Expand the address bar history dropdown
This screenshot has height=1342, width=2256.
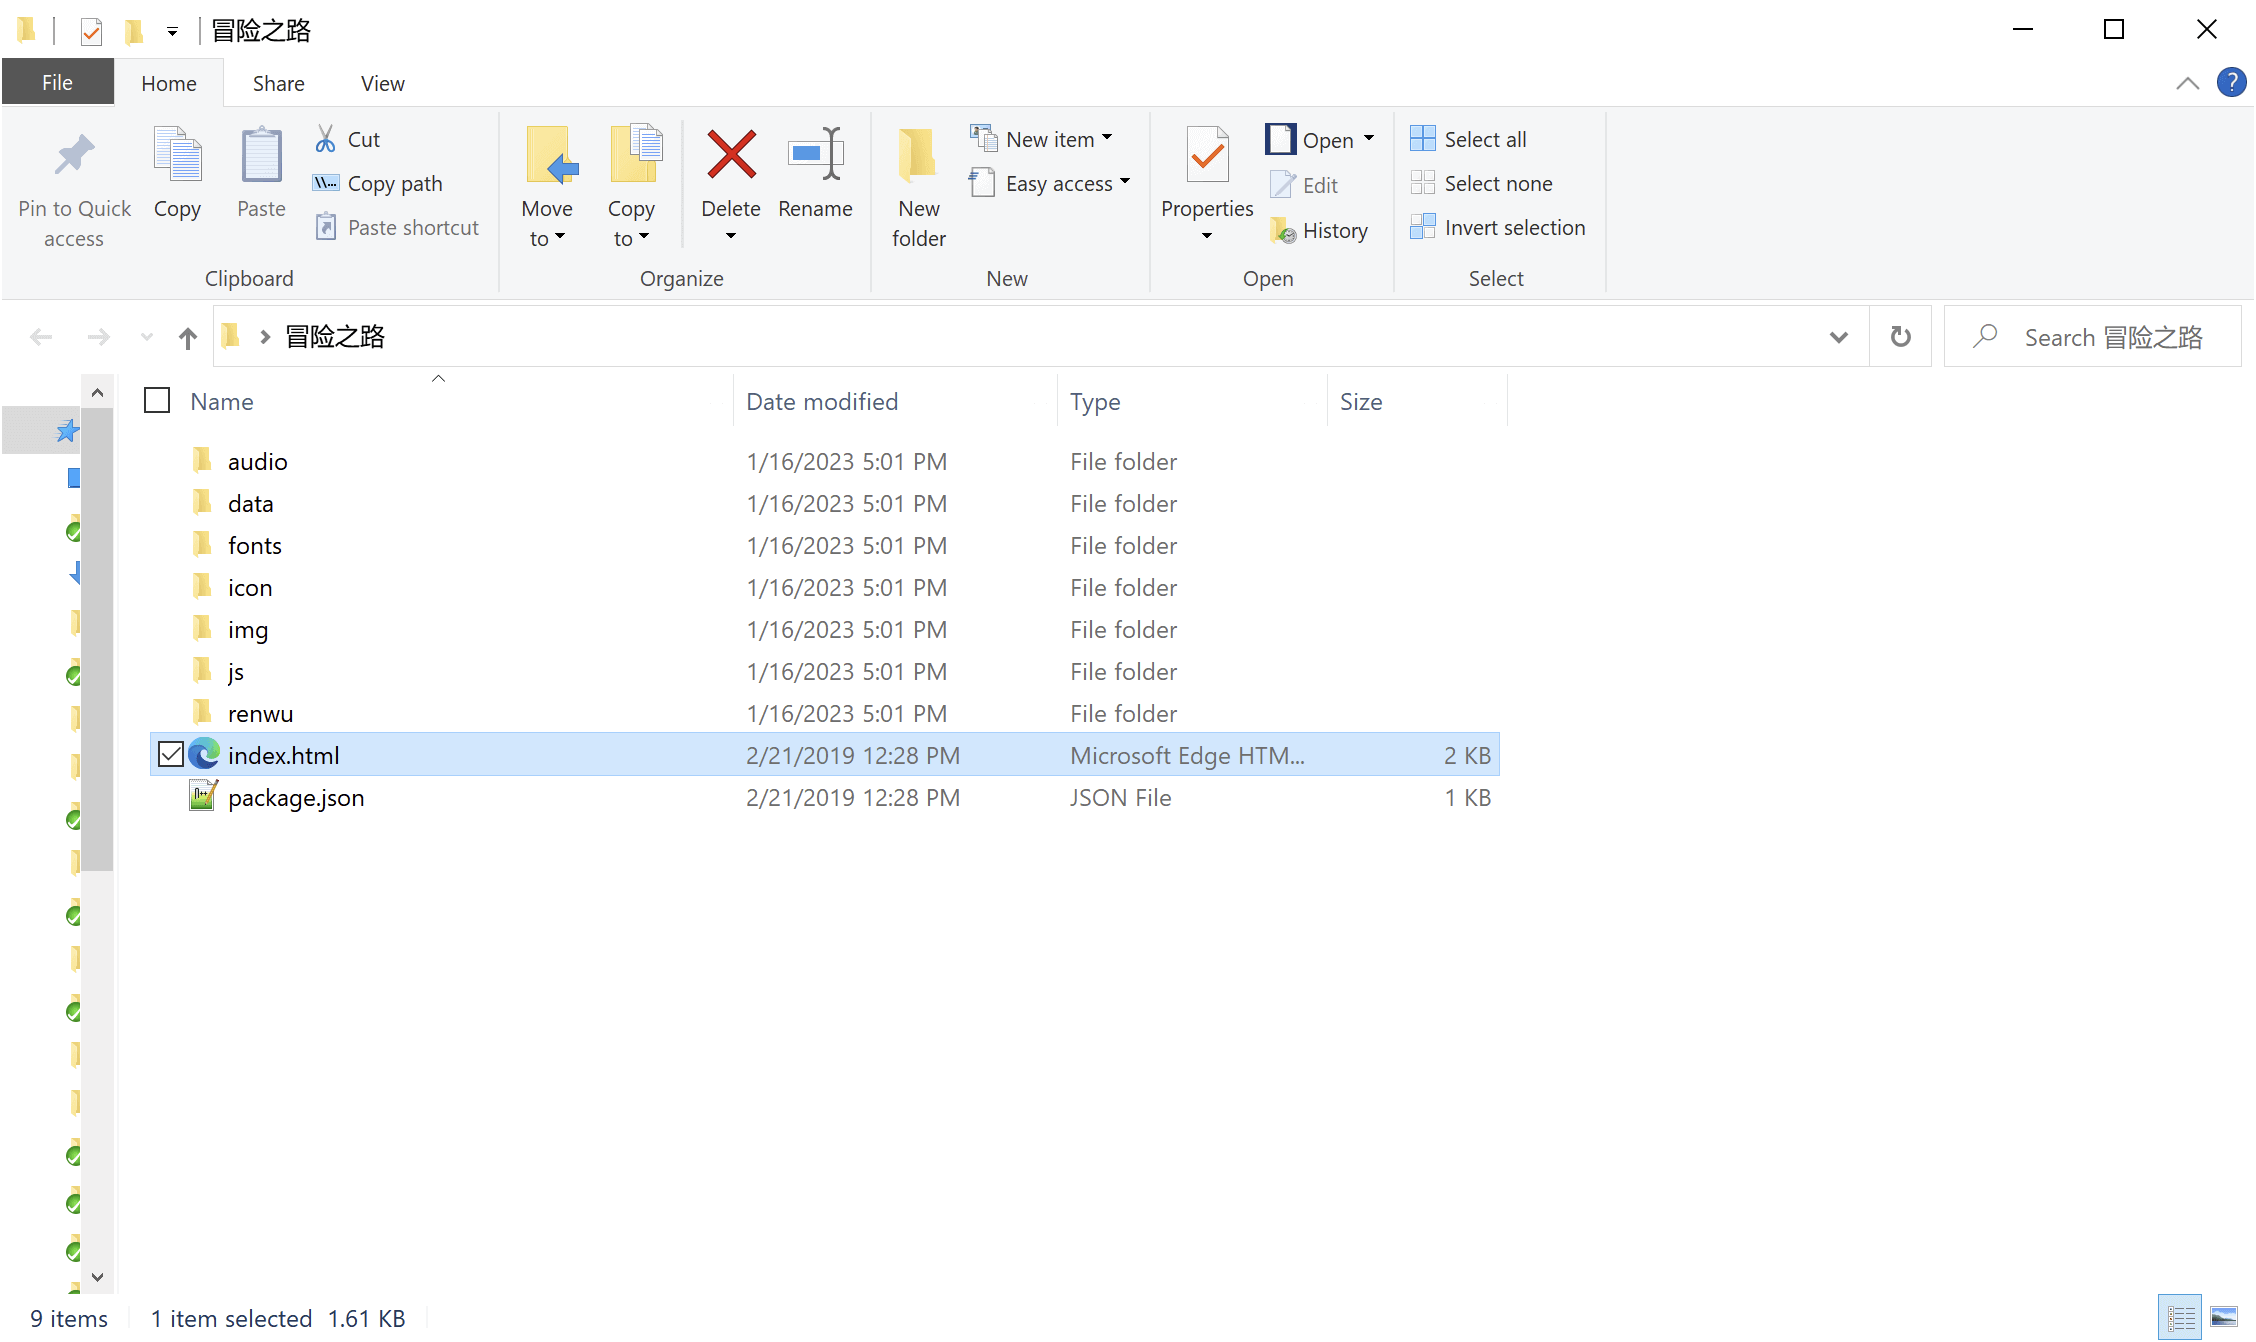tap(1838, 337)
